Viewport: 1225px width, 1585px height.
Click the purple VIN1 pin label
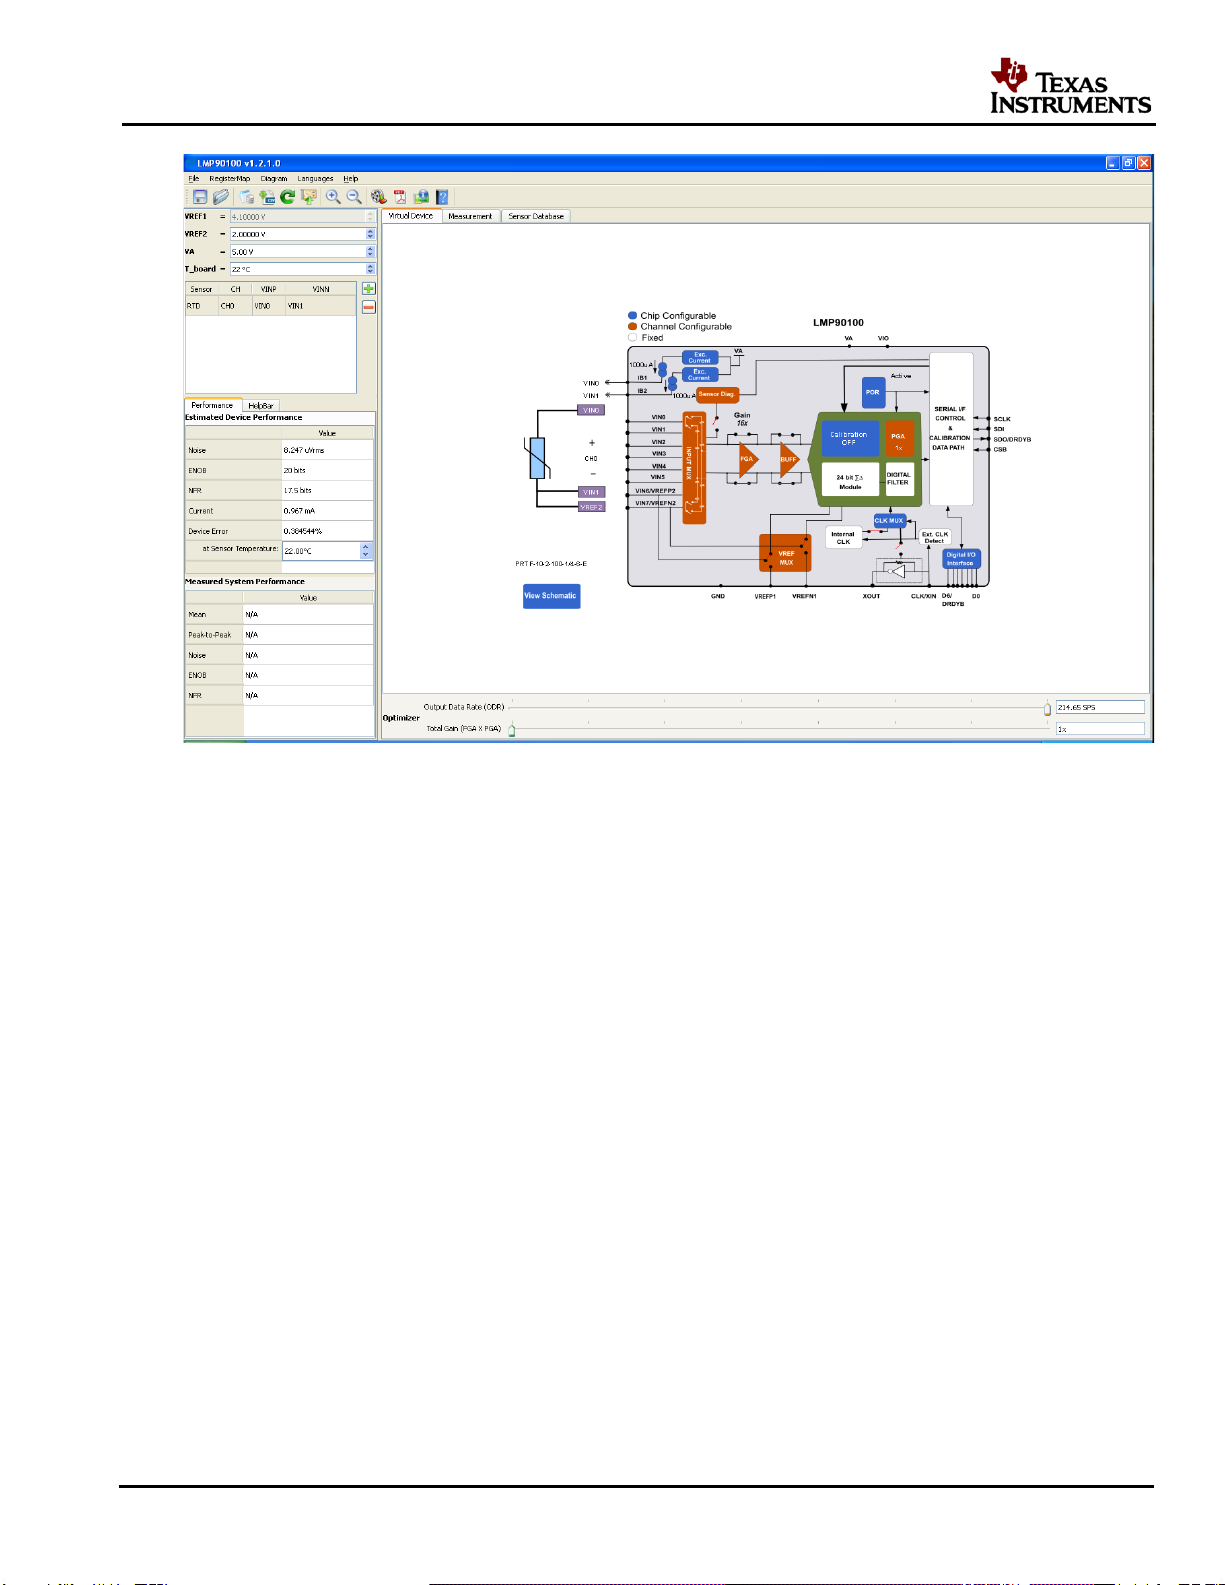point(591,492)
